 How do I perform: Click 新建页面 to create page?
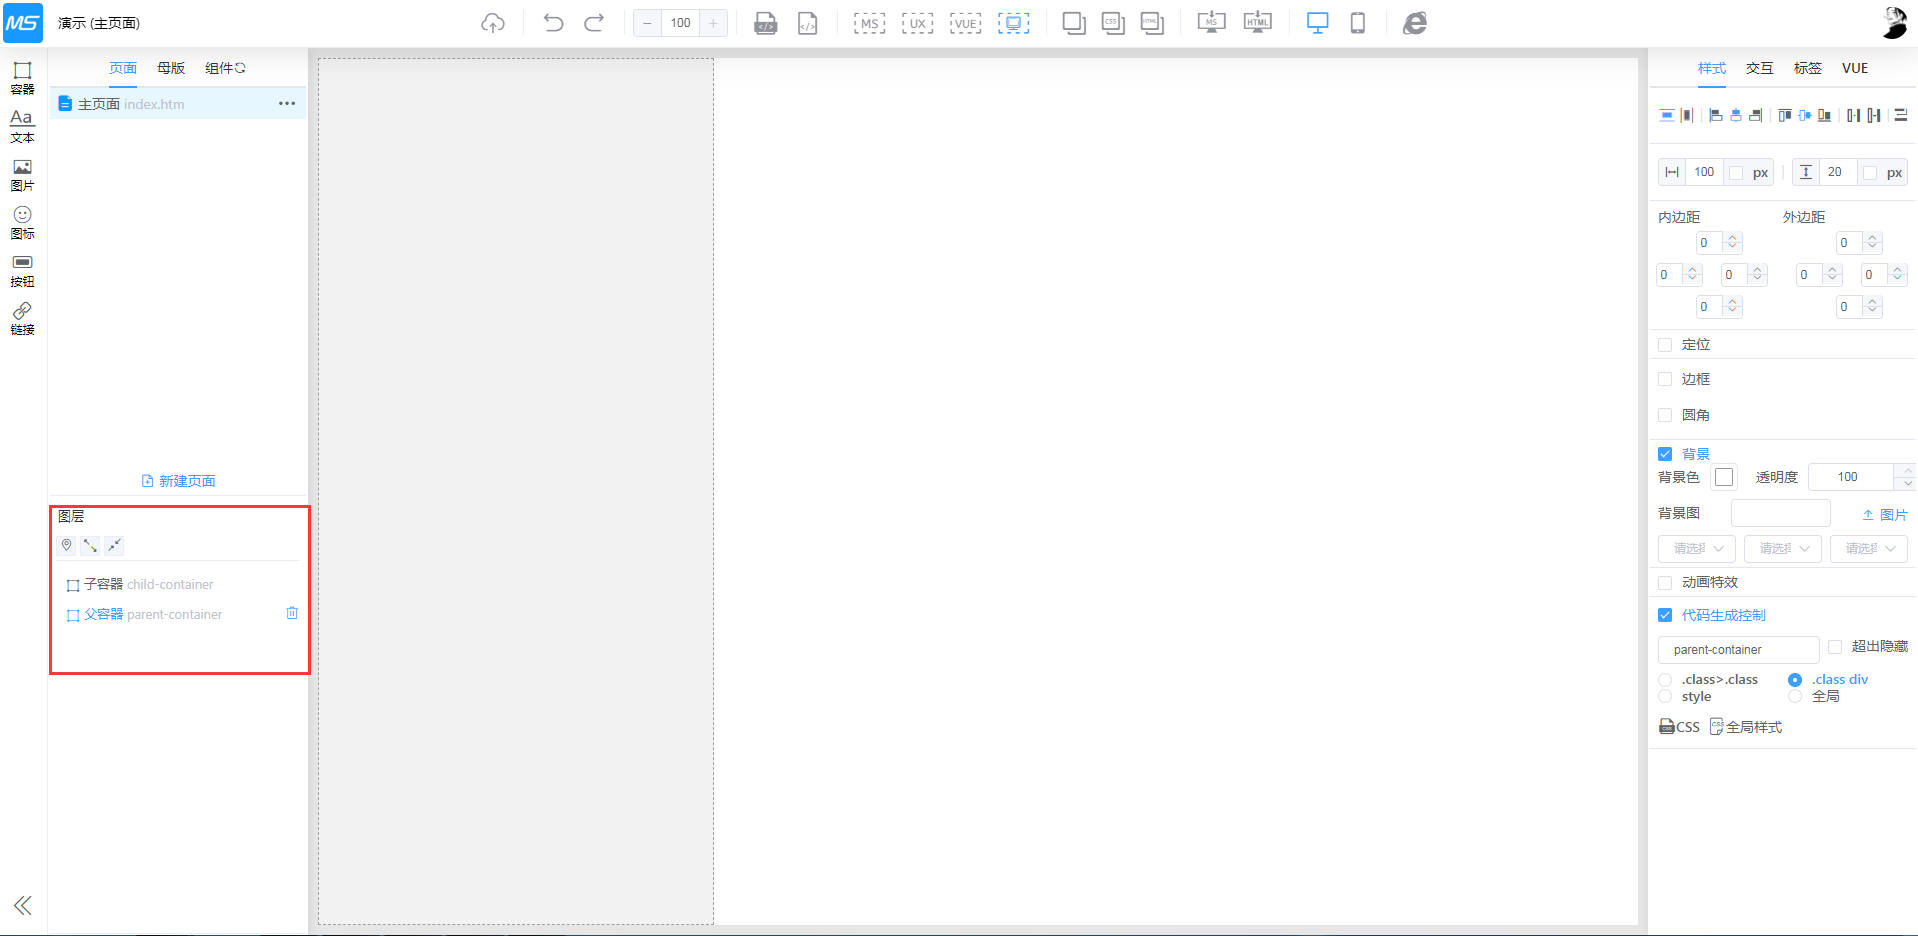pyautogui.click(x=179, y=481)
